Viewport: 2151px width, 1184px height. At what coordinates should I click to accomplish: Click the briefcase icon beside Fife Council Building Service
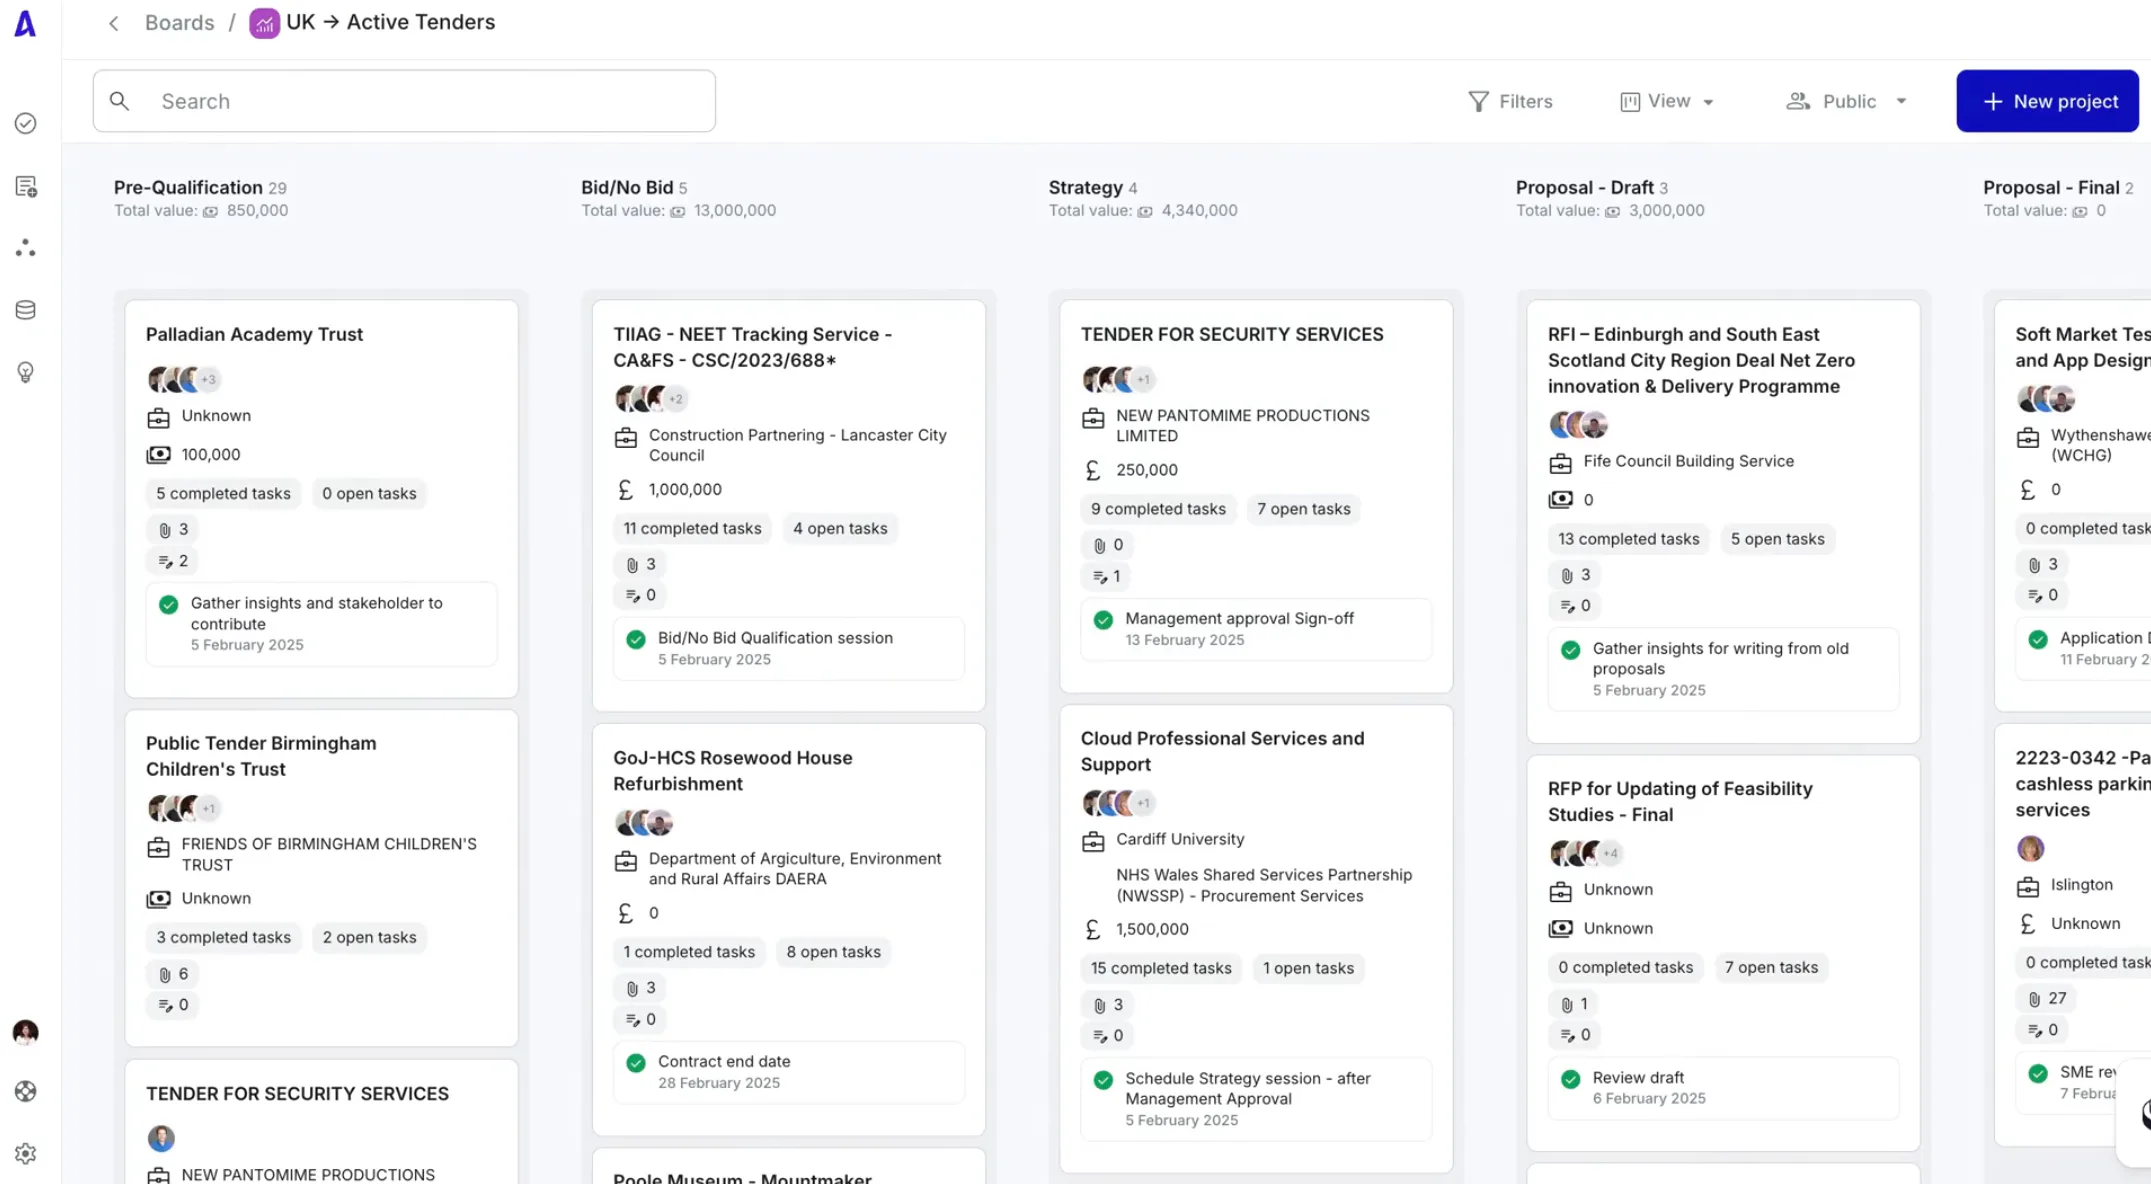point(1560,462)
